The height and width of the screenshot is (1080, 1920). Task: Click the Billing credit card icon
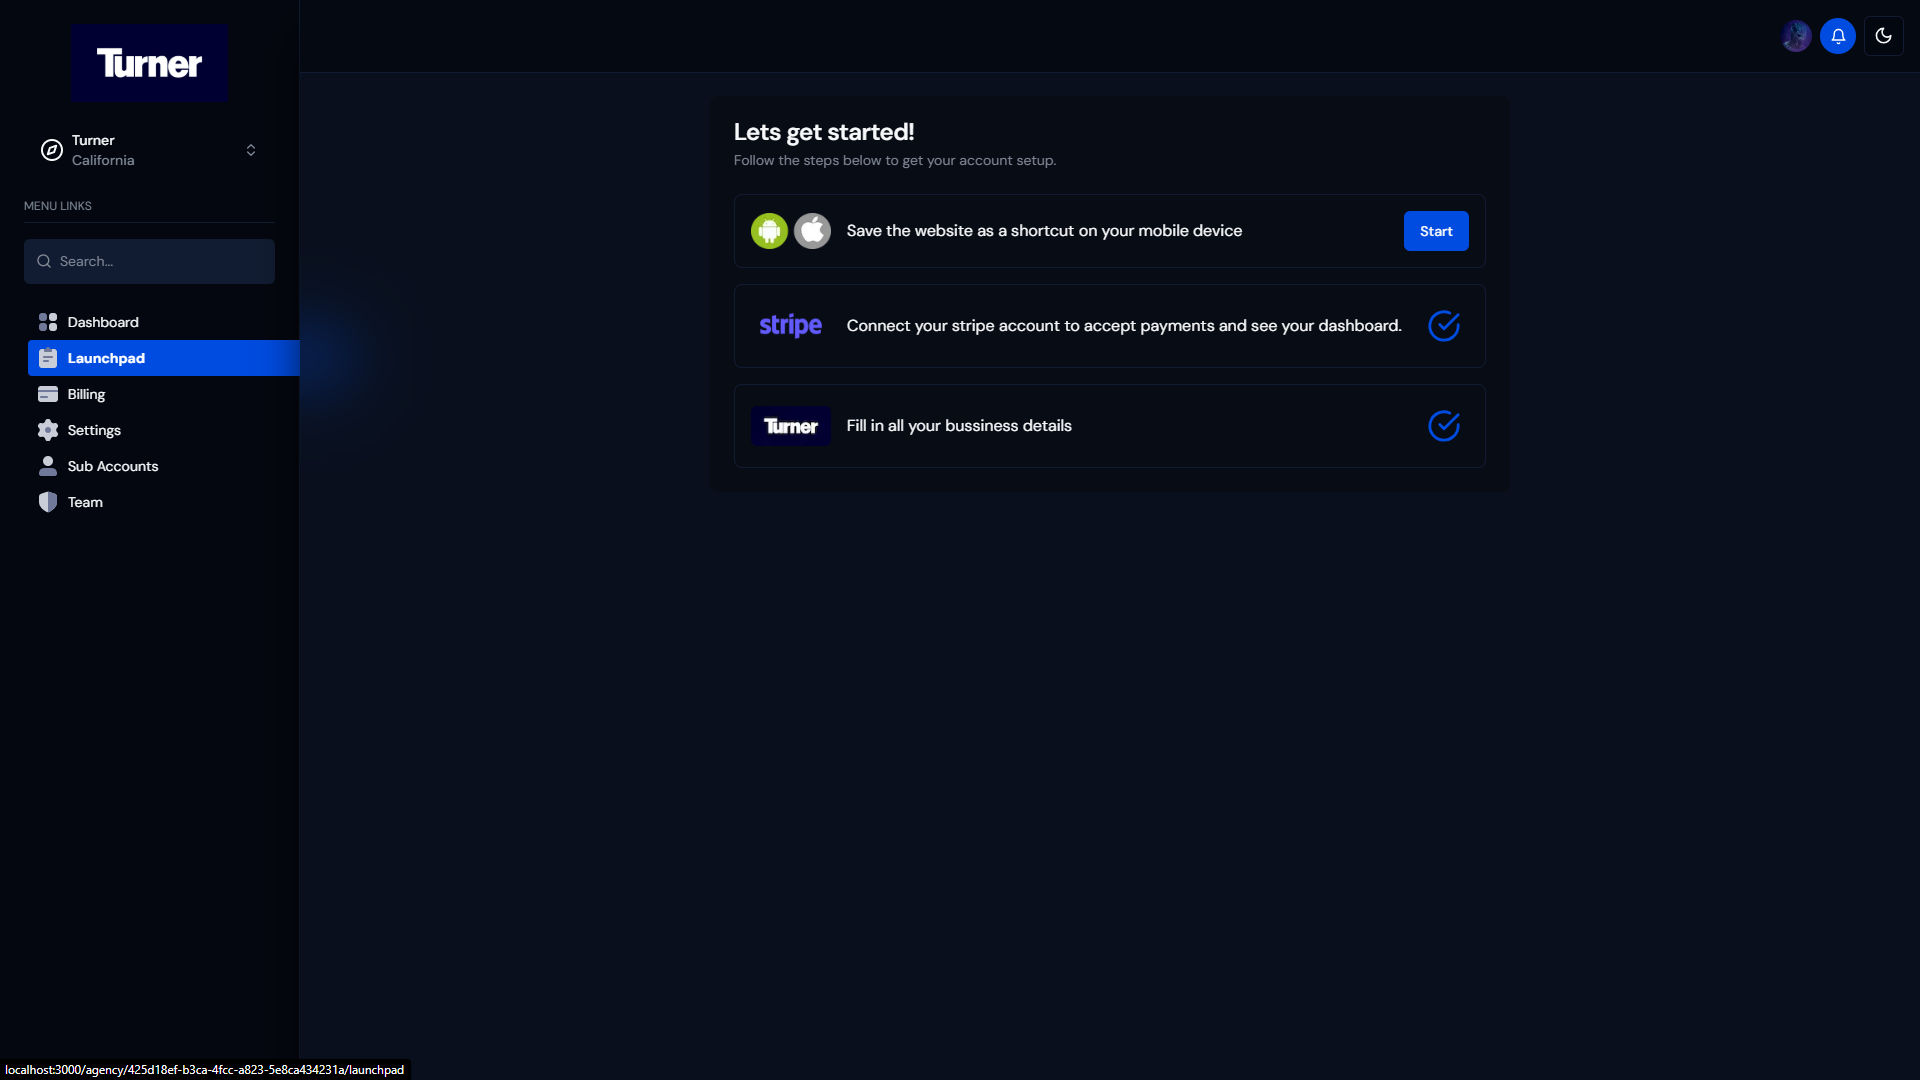(47, 394)
